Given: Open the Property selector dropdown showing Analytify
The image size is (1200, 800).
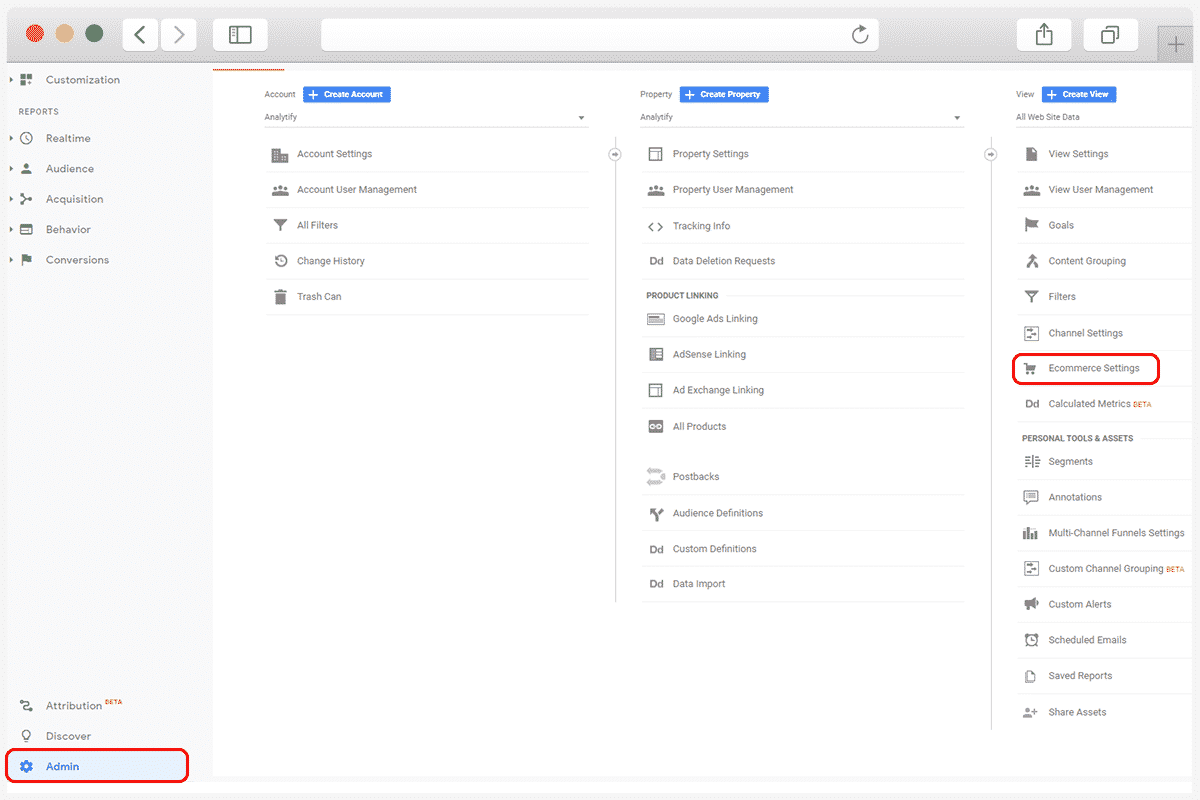Looking at the screenshot, I should pos(802,118).
